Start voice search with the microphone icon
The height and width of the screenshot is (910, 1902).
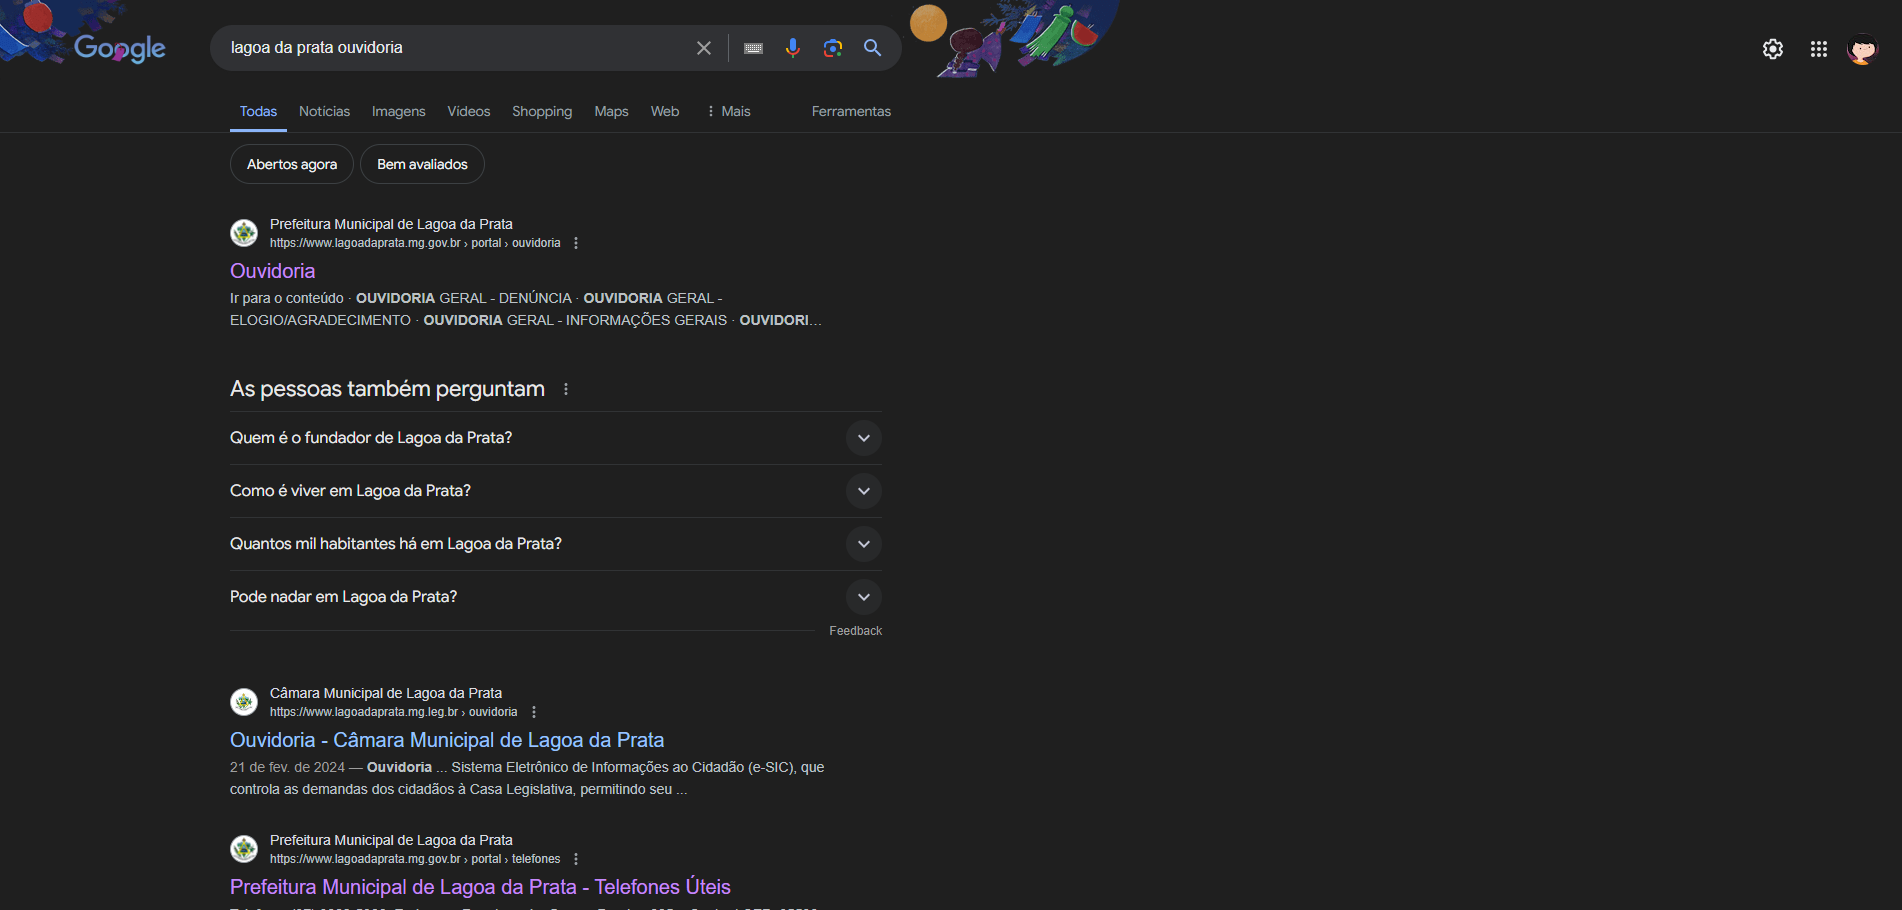[x=793, y=48]
